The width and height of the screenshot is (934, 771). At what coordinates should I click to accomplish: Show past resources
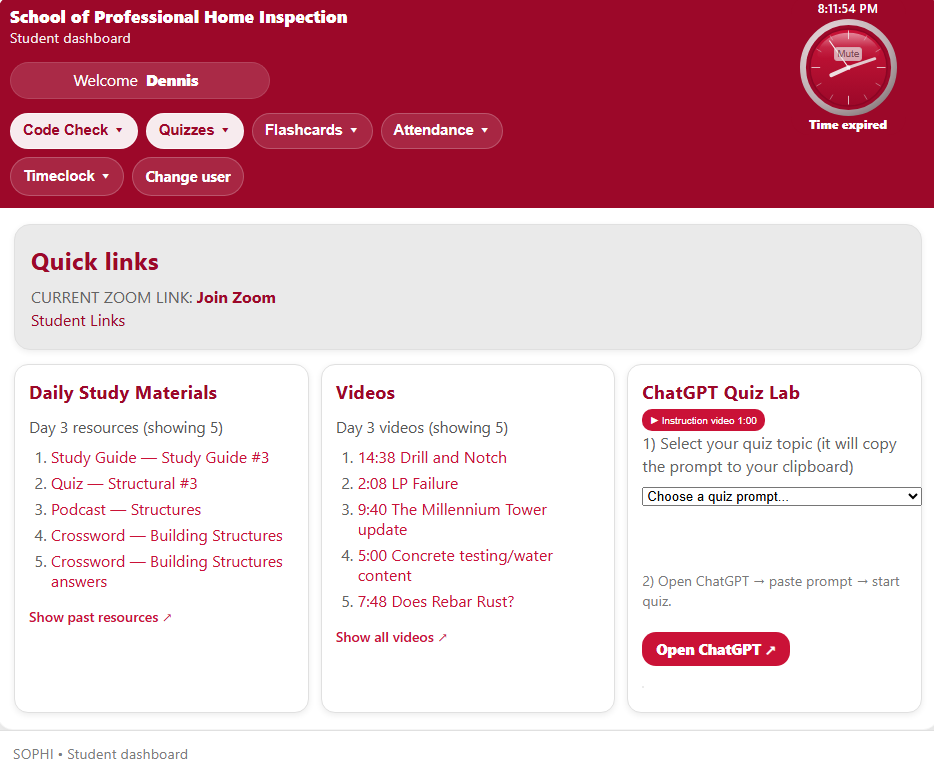[100, 618]
